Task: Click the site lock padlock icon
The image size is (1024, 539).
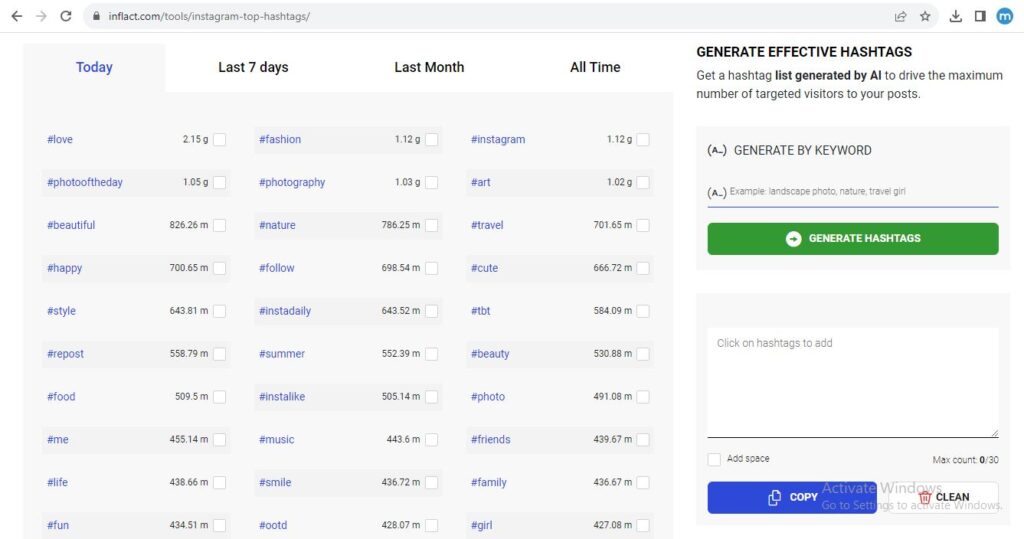Action: point(97,16)
